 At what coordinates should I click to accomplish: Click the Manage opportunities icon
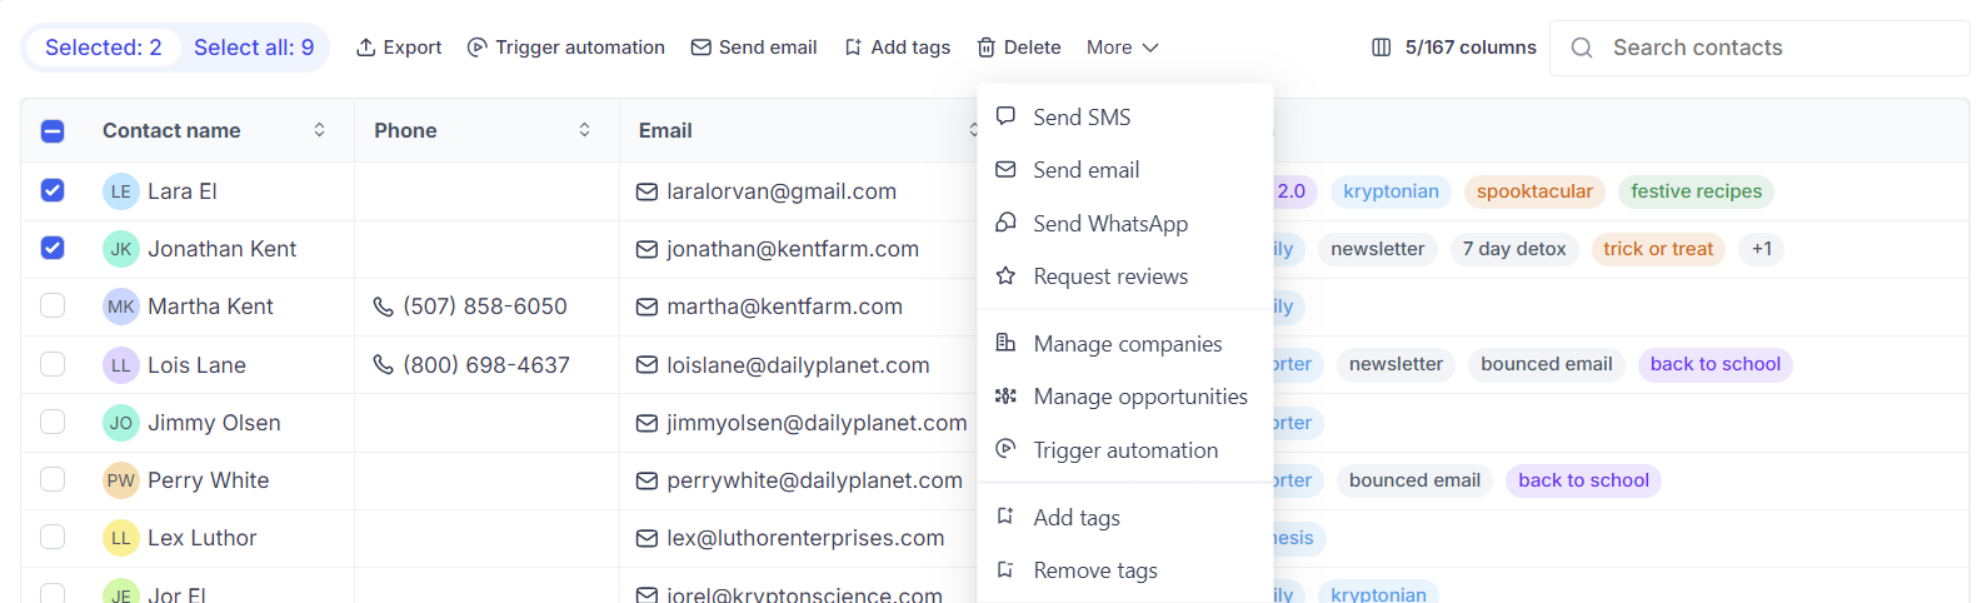pos(1006,396)
